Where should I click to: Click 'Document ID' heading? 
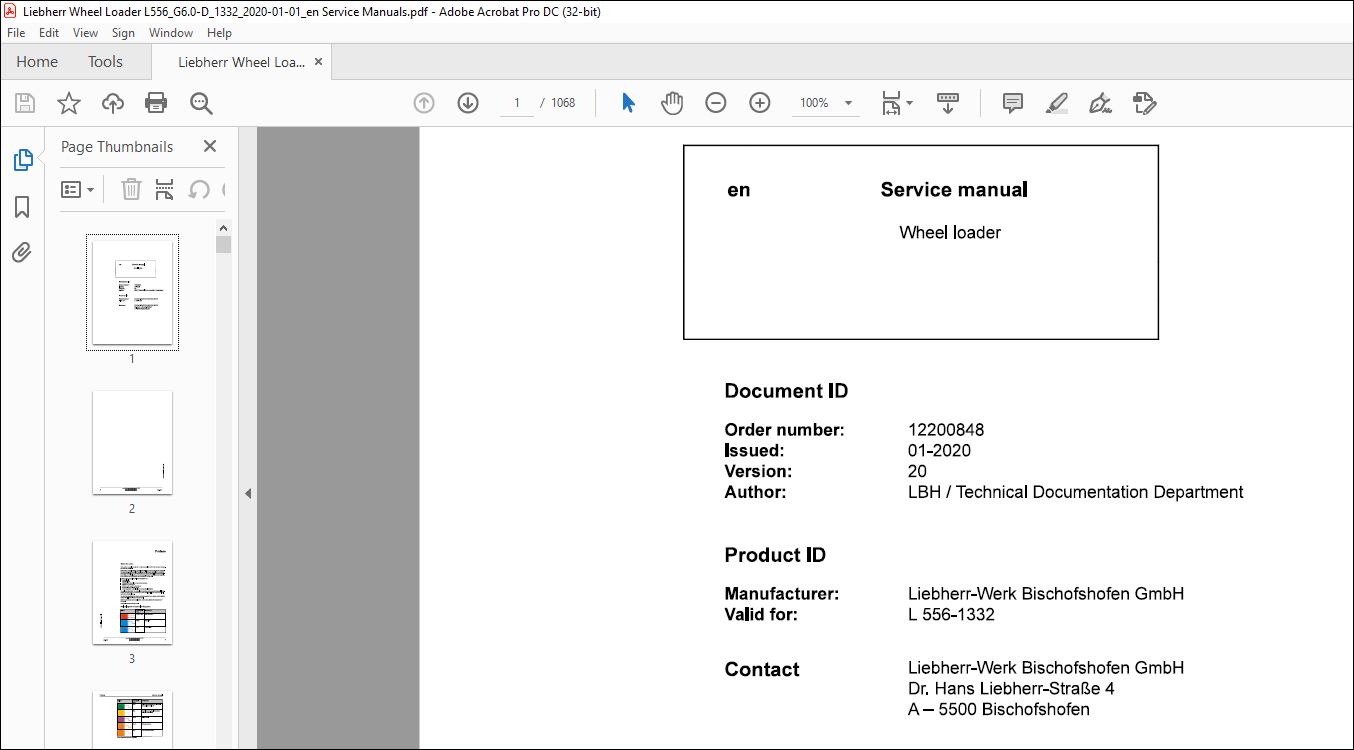(786, 391)
